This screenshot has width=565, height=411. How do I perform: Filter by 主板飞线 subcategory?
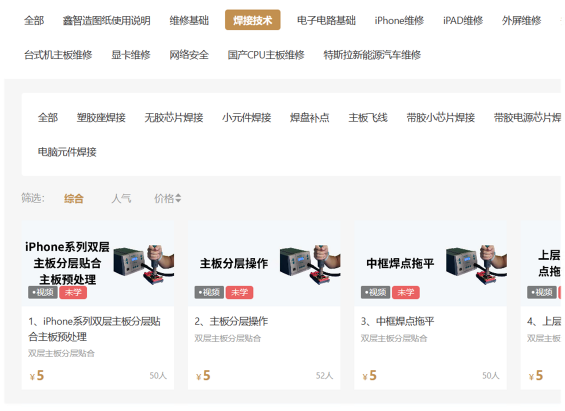click(x=368, y=117)
